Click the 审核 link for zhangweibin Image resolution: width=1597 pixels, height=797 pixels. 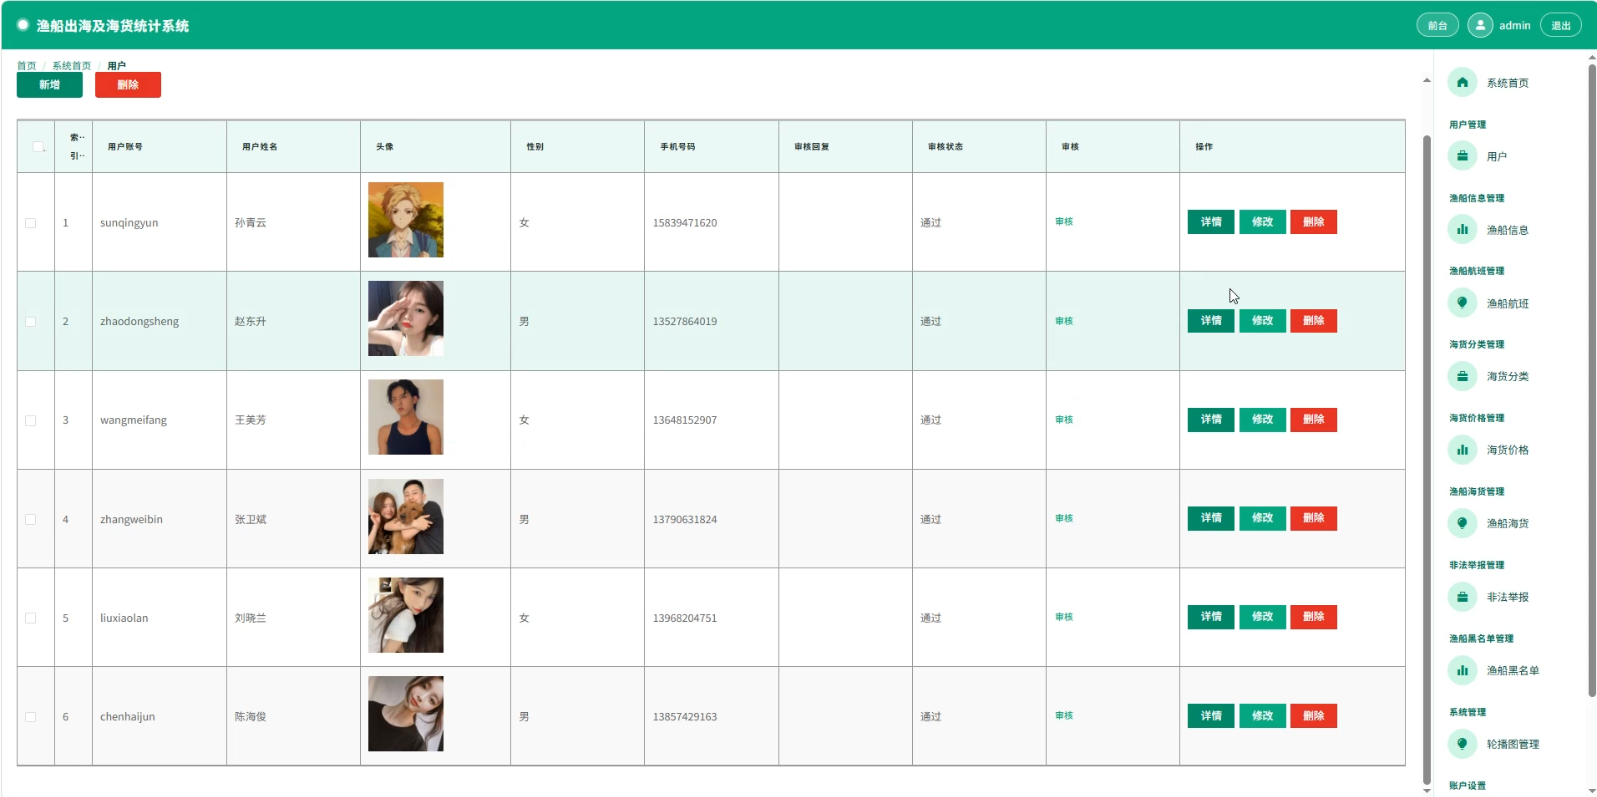pyautogui.click(x=1064, y=519)
